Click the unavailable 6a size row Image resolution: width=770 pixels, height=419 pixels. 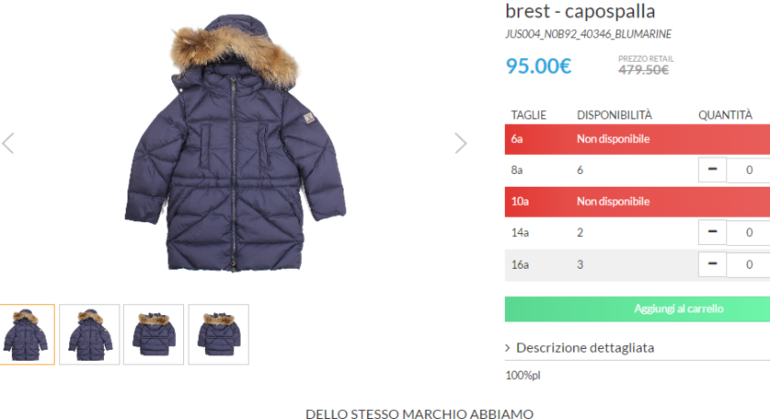point(637,139)
